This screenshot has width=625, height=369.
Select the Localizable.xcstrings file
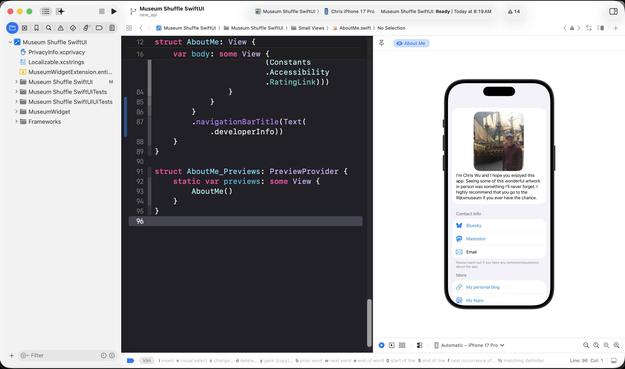pos(56,62)
